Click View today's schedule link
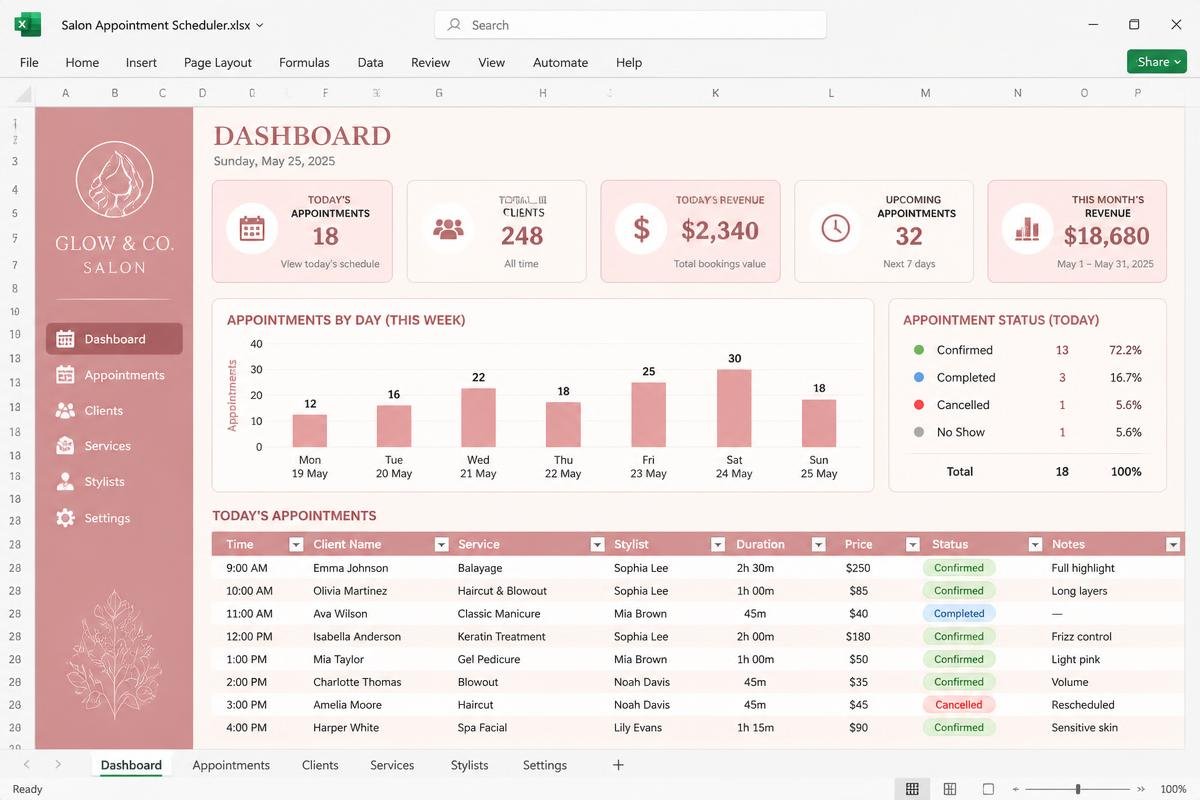The height and width of the screenshot is (800, 1200). (x=330, y=264)
